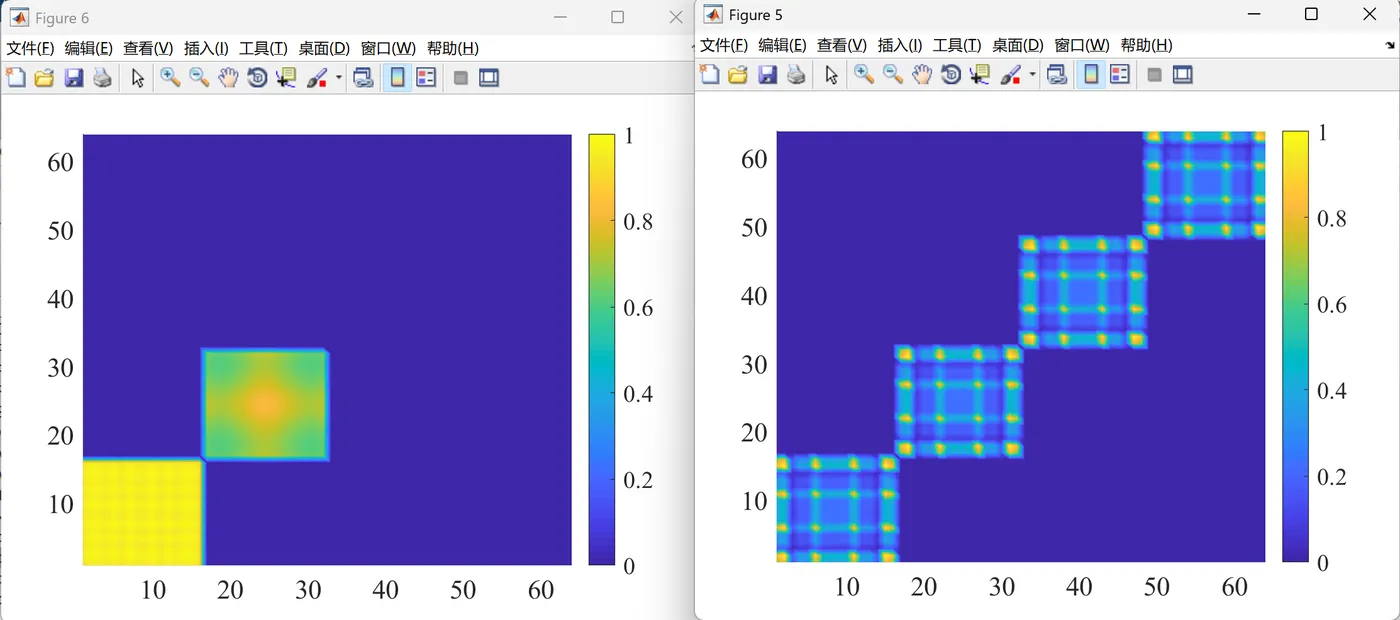This screenshot has width=1400, height=620.
Task: Click Show Plot Tools icon in Figure 6
Action: [489, 78]
